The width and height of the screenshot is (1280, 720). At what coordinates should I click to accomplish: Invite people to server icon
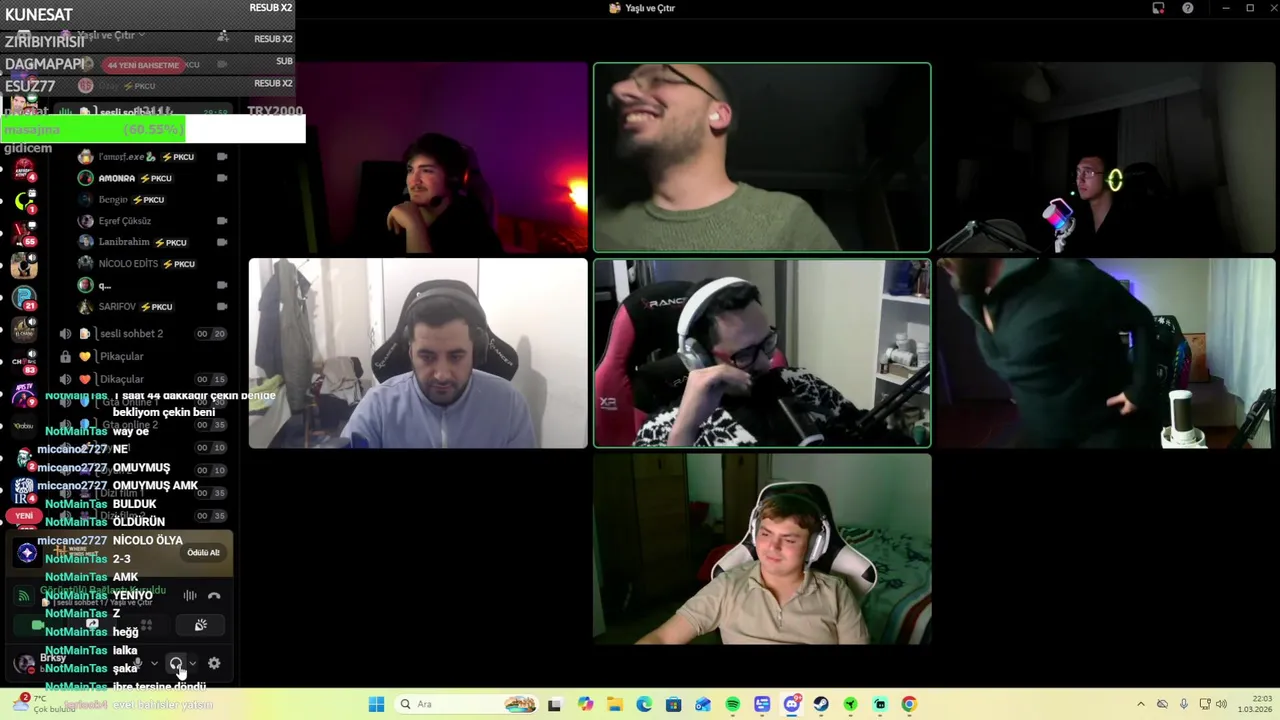[223, 35]
